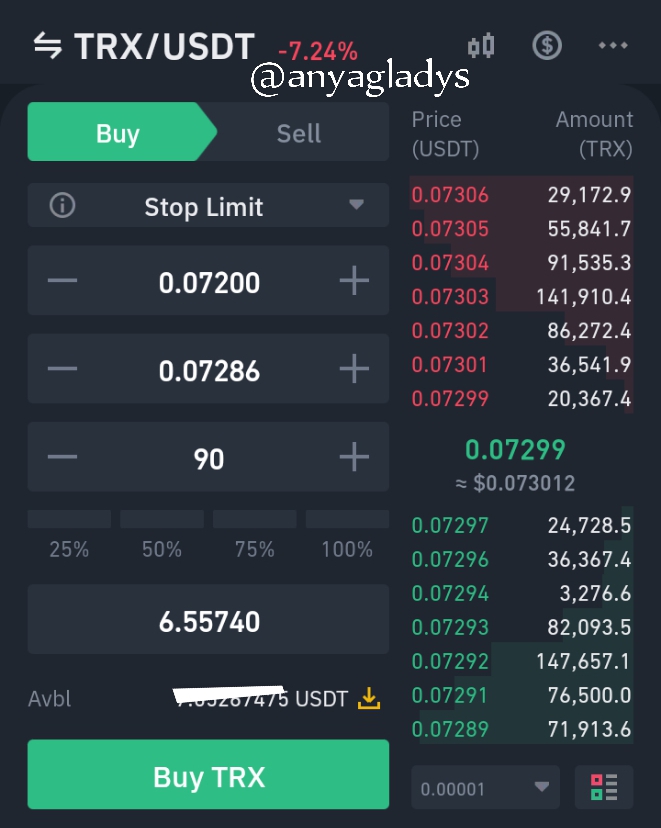Open the candlestick chart view
This screenshot has height=828, width=661.
[481, 46]
